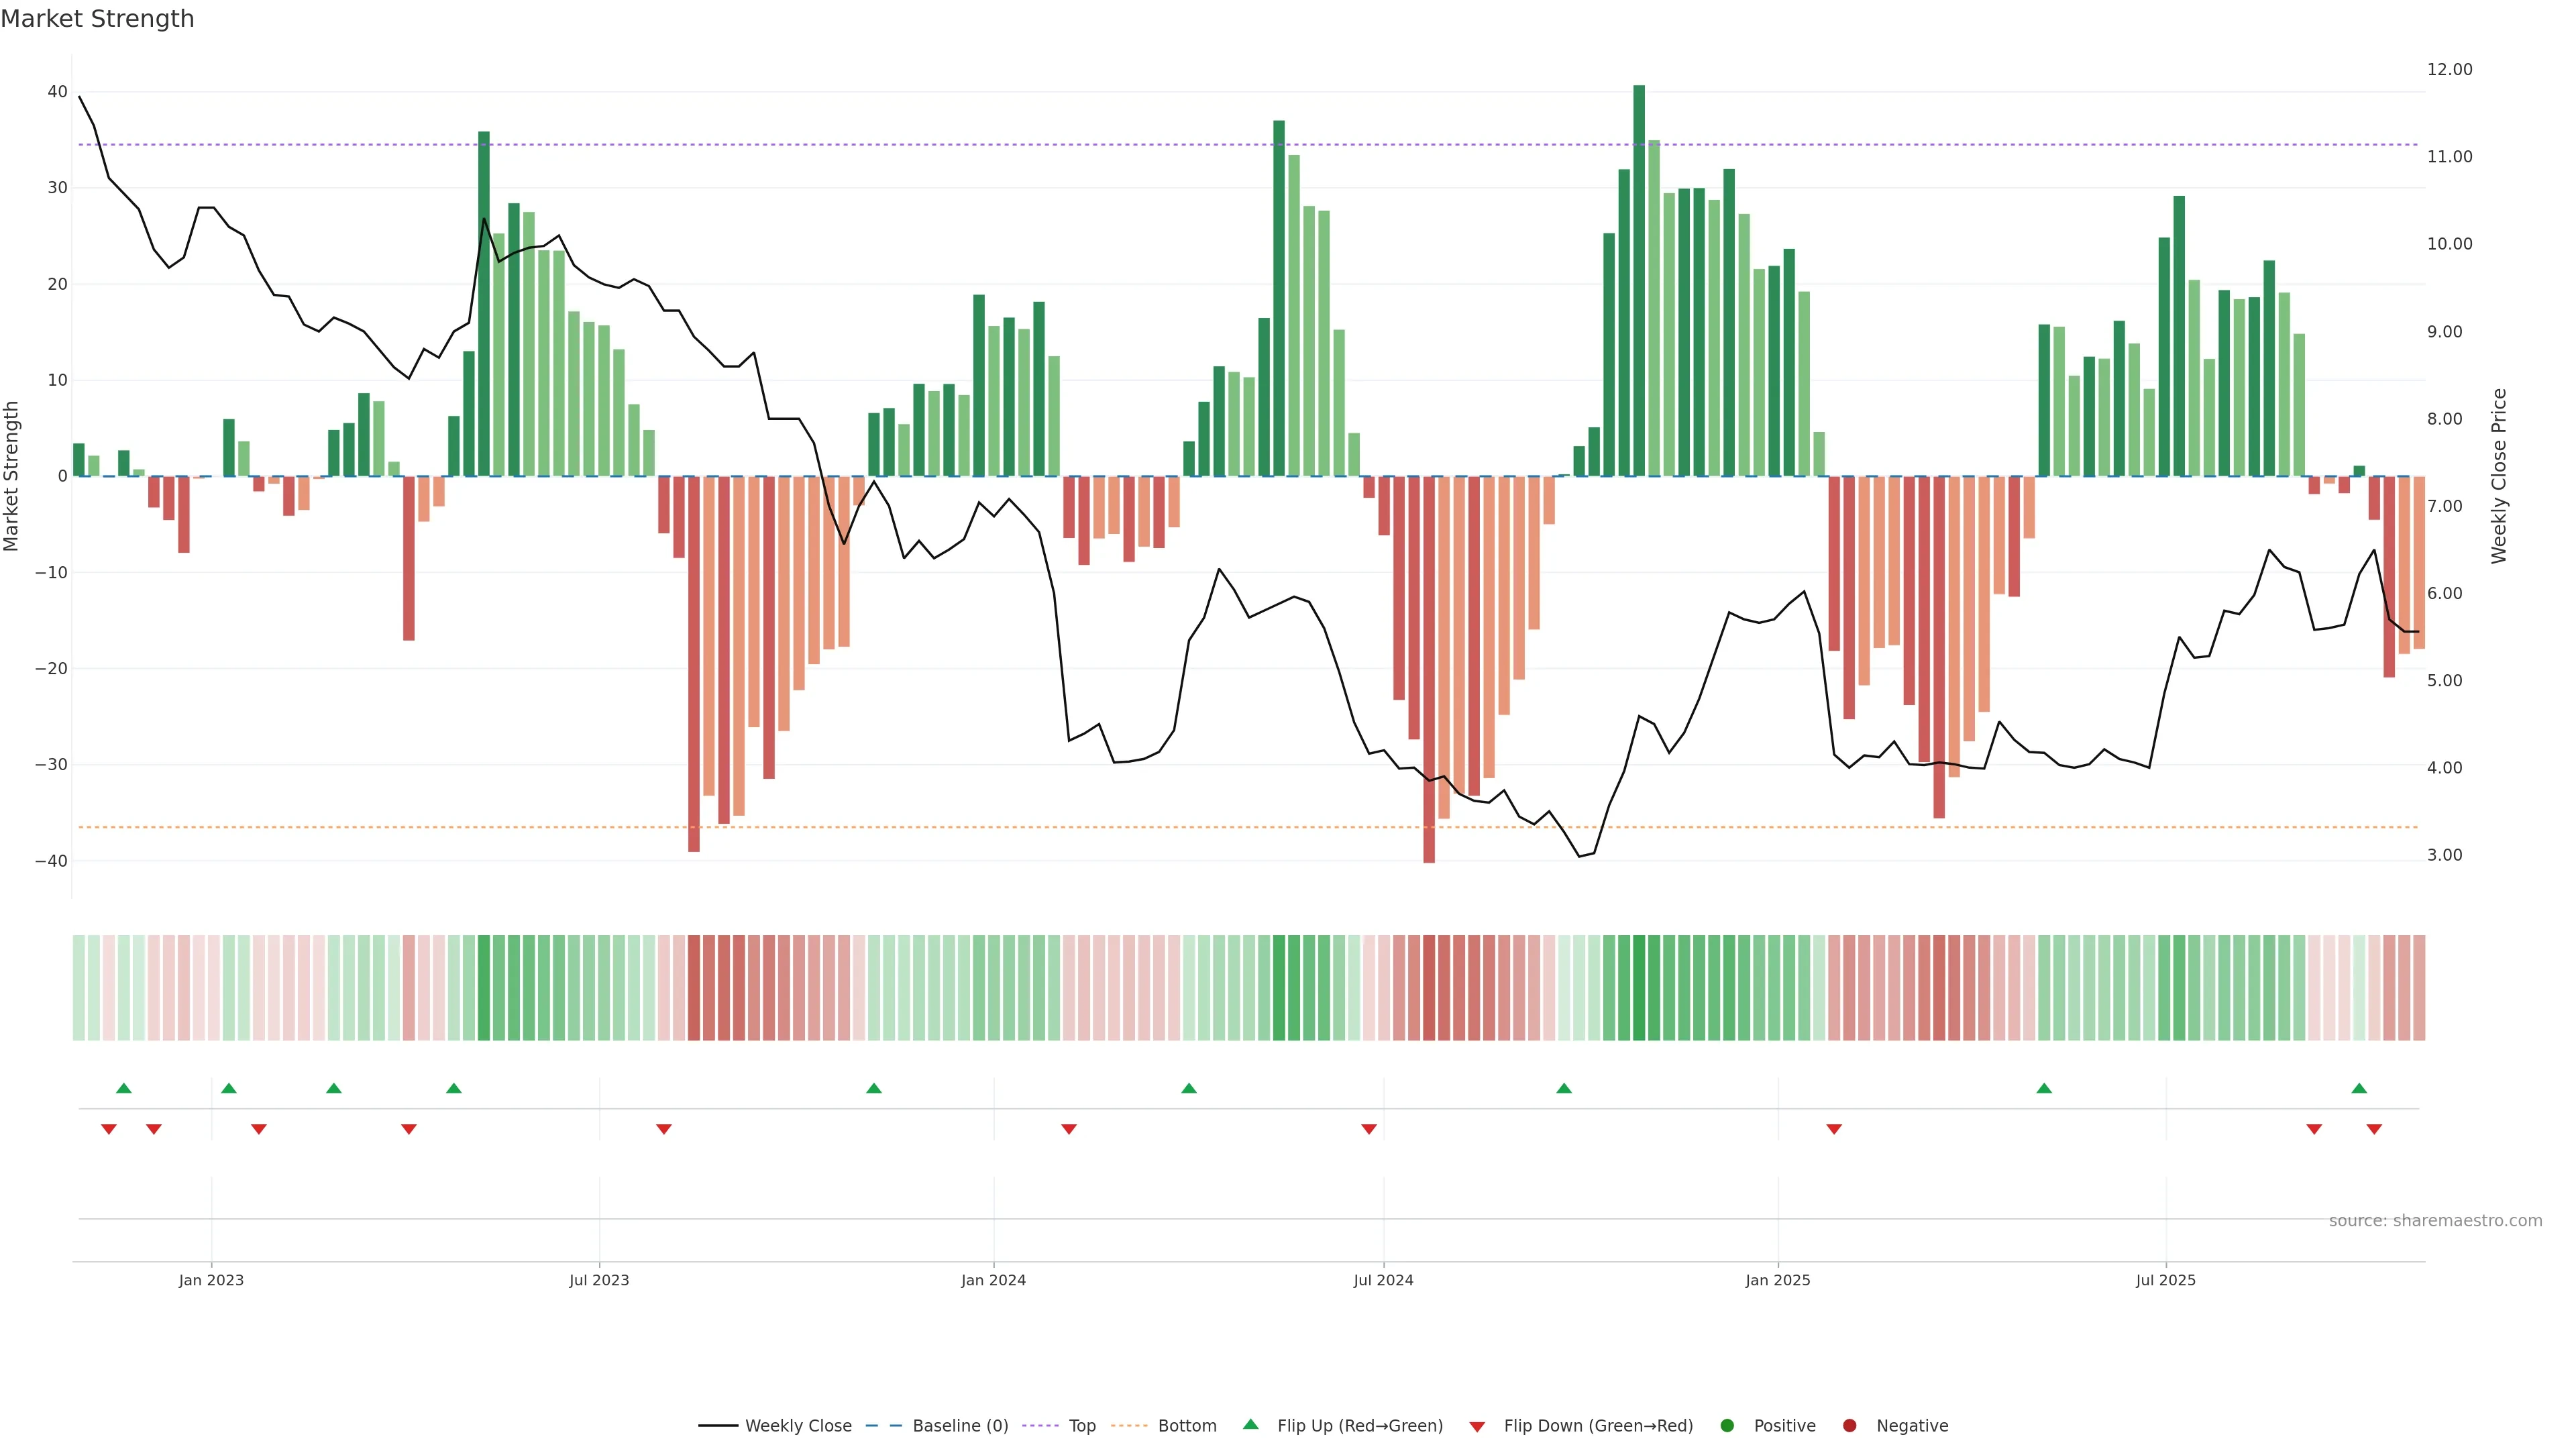The image size is (2576, 1449).
Task: Click the Jan 2024 x-axis label
Action: 993,1280
